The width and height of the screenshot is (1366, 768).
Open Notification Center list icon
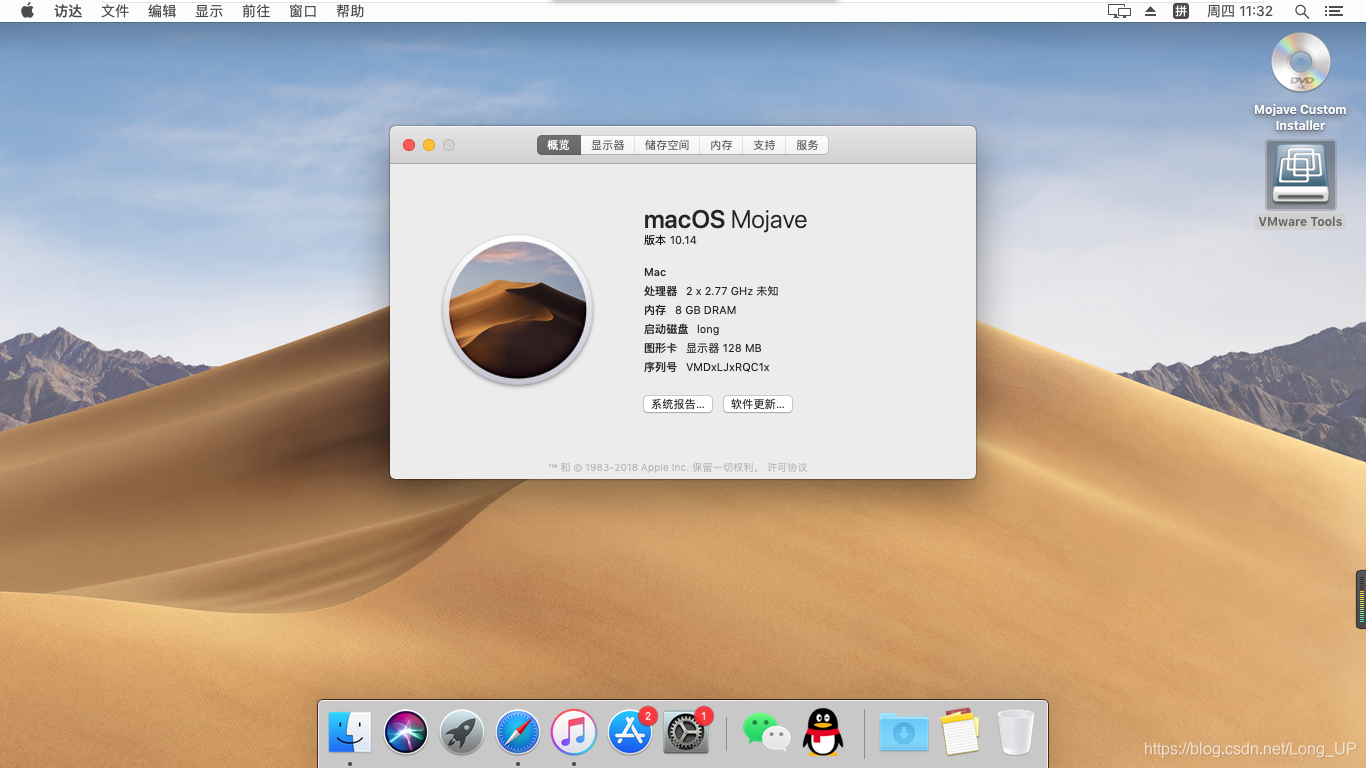pos(1333,11)
